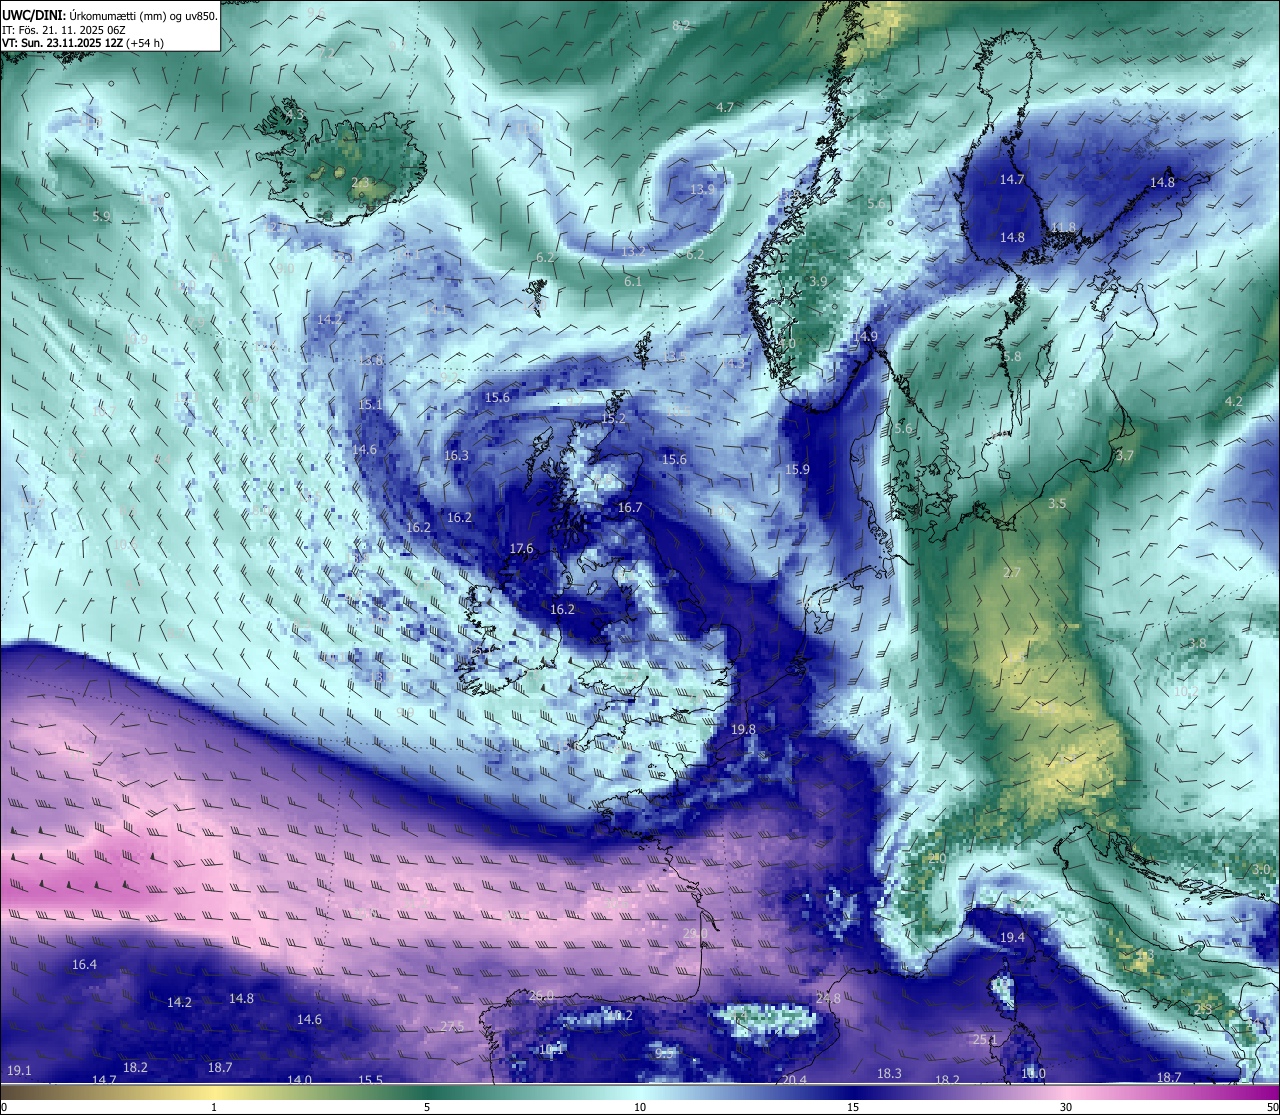Viewport: 1280px width, 1115px height.
Task: Click the 19.8 value over the English Channel
Action: point(743,730)
